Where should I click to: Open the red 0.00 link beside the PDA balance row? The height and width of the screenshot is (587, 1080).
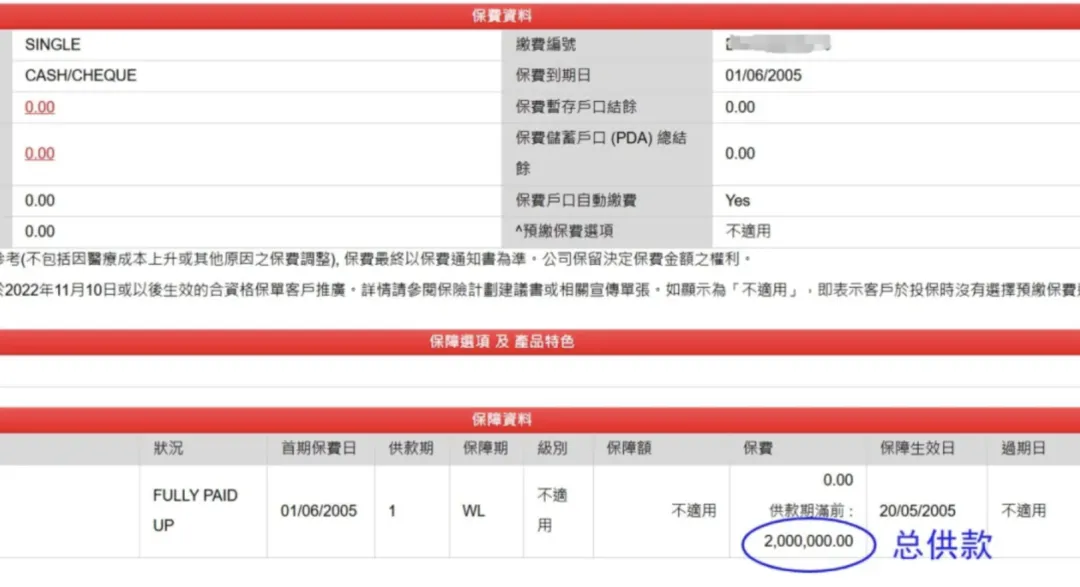click(x=40, y=153)
